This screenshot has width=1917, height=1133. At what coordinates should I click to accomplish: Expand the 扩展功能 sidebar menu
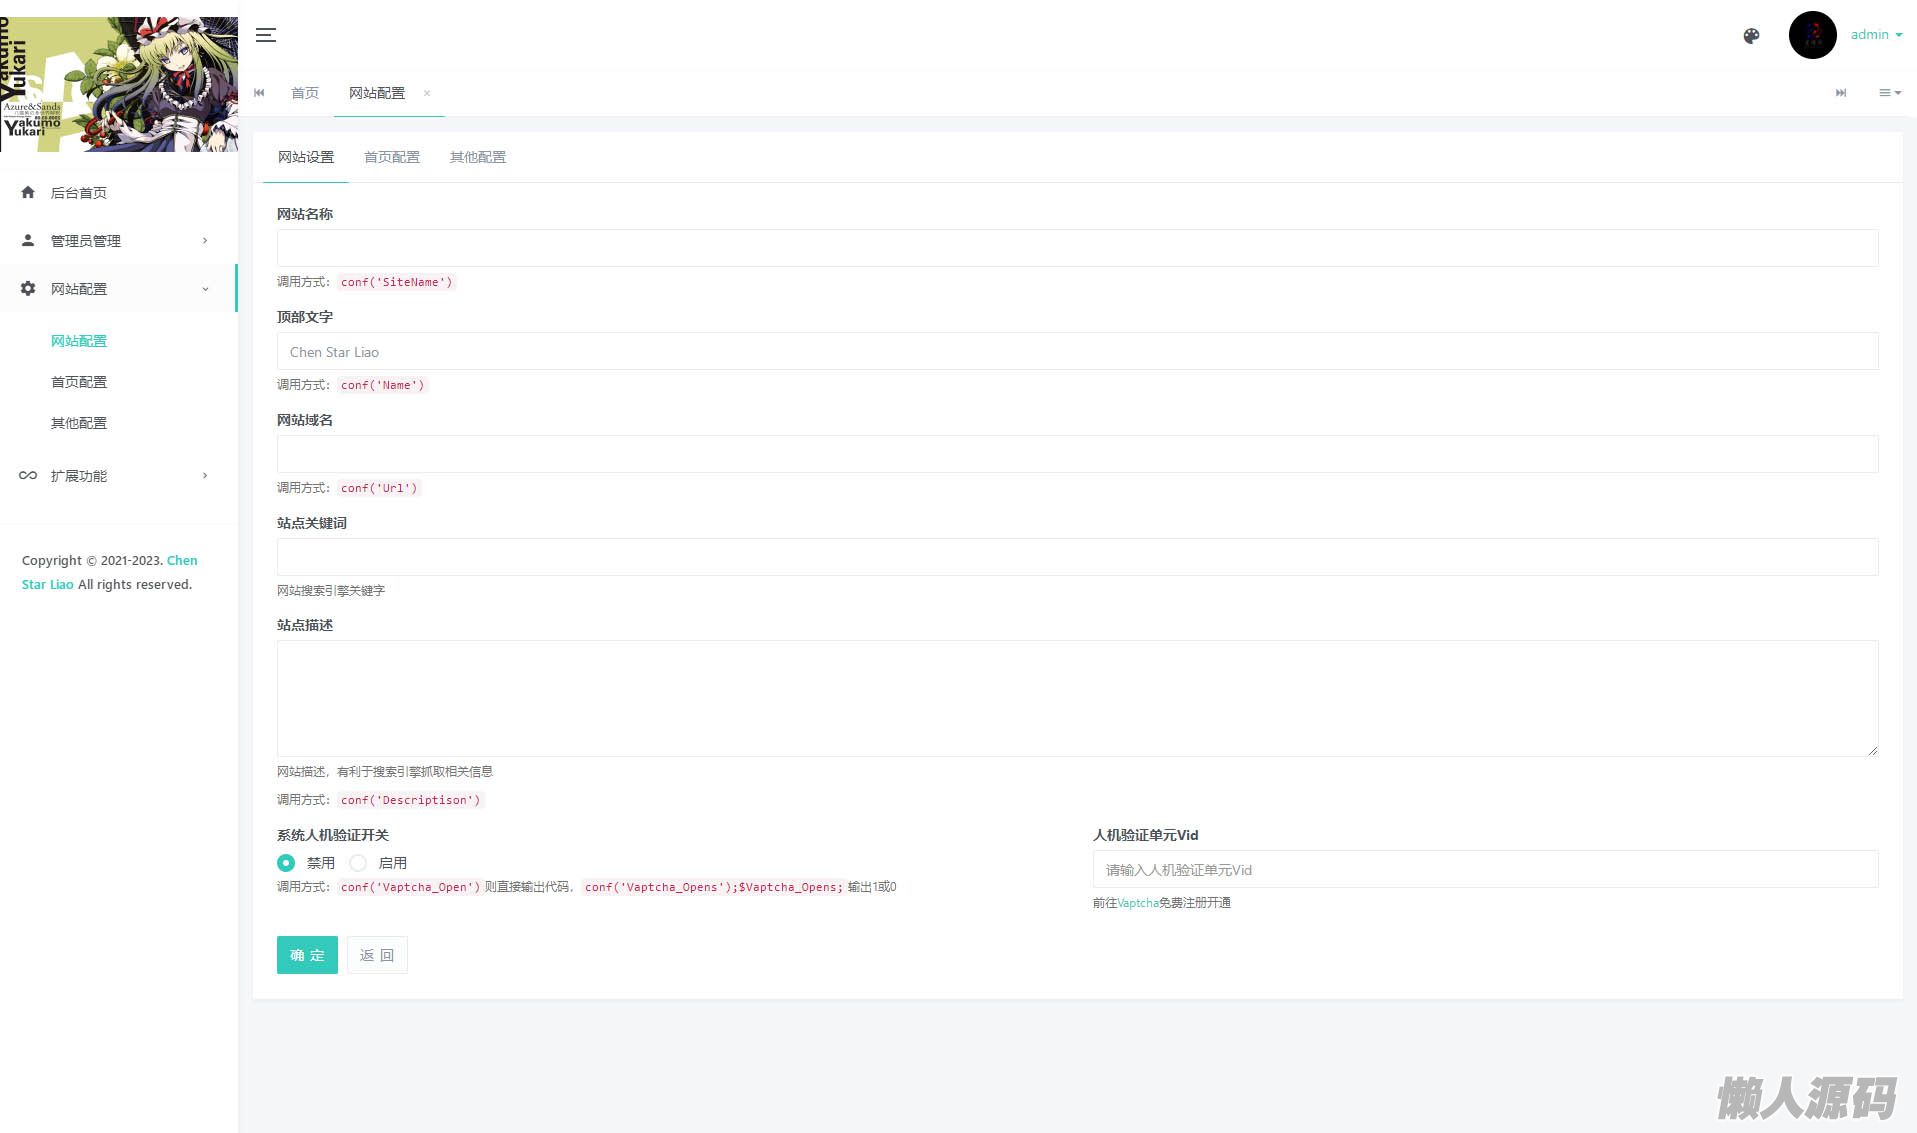point(118,475)
